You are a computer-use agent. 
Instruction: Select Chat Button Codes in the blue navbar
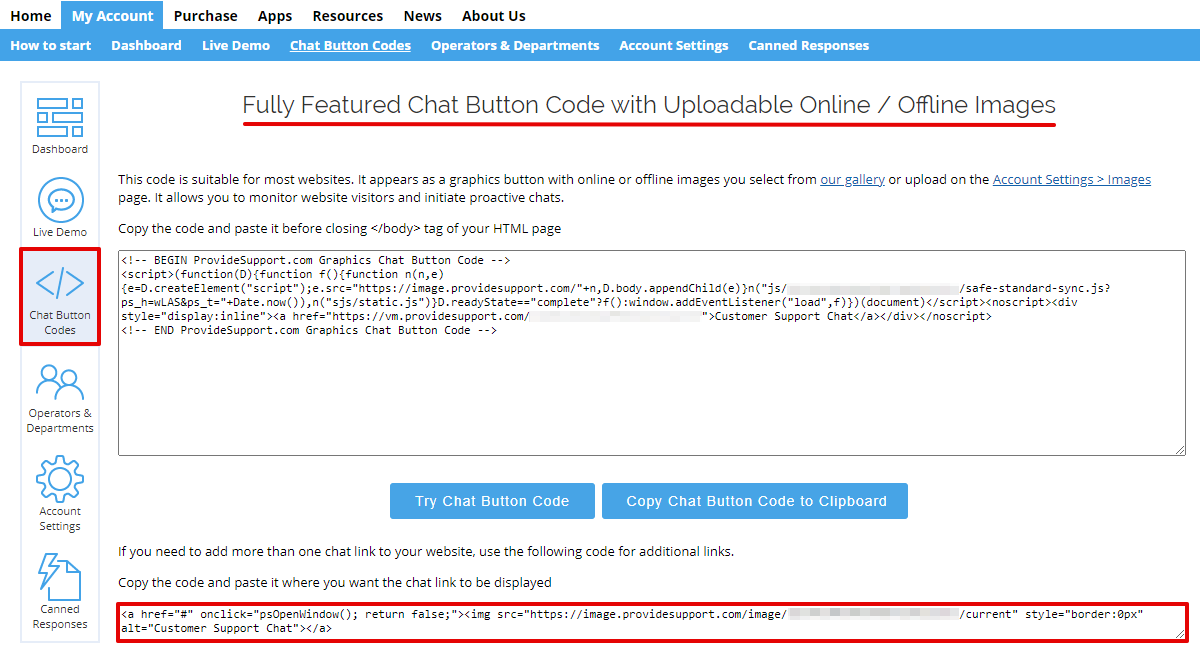tap(350, 45)
